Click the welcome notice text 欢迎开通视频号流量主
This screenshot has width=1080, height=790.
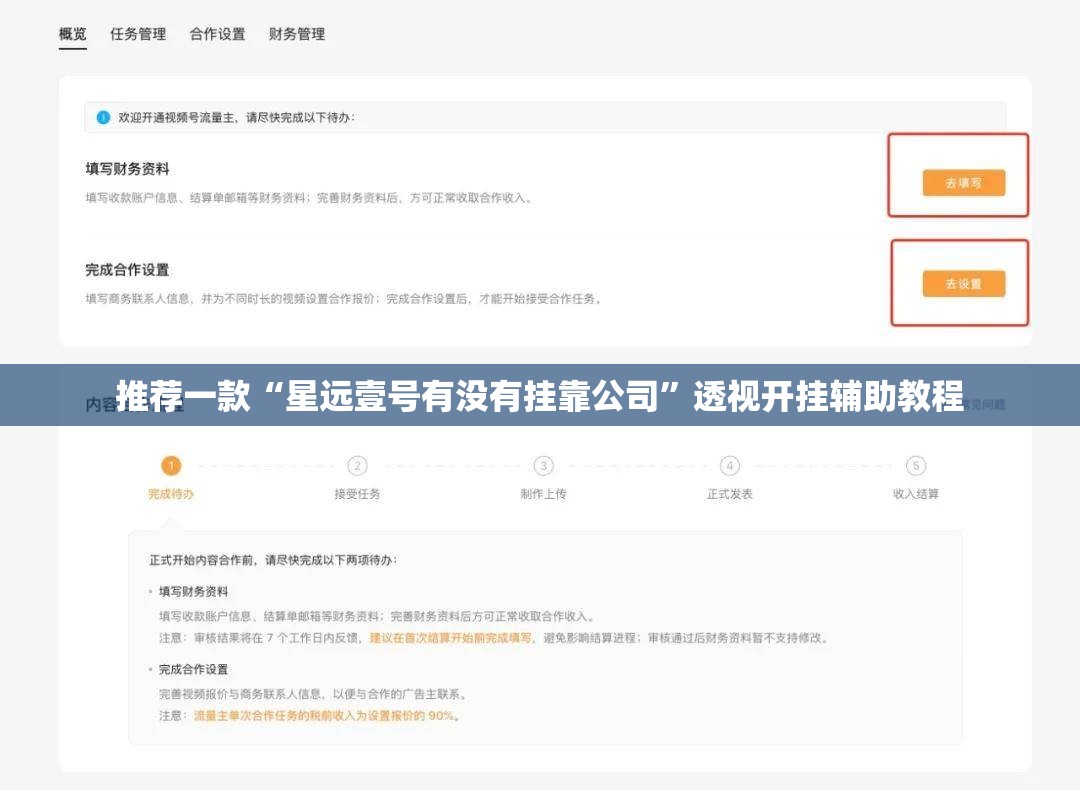click(x=236, y=117)
